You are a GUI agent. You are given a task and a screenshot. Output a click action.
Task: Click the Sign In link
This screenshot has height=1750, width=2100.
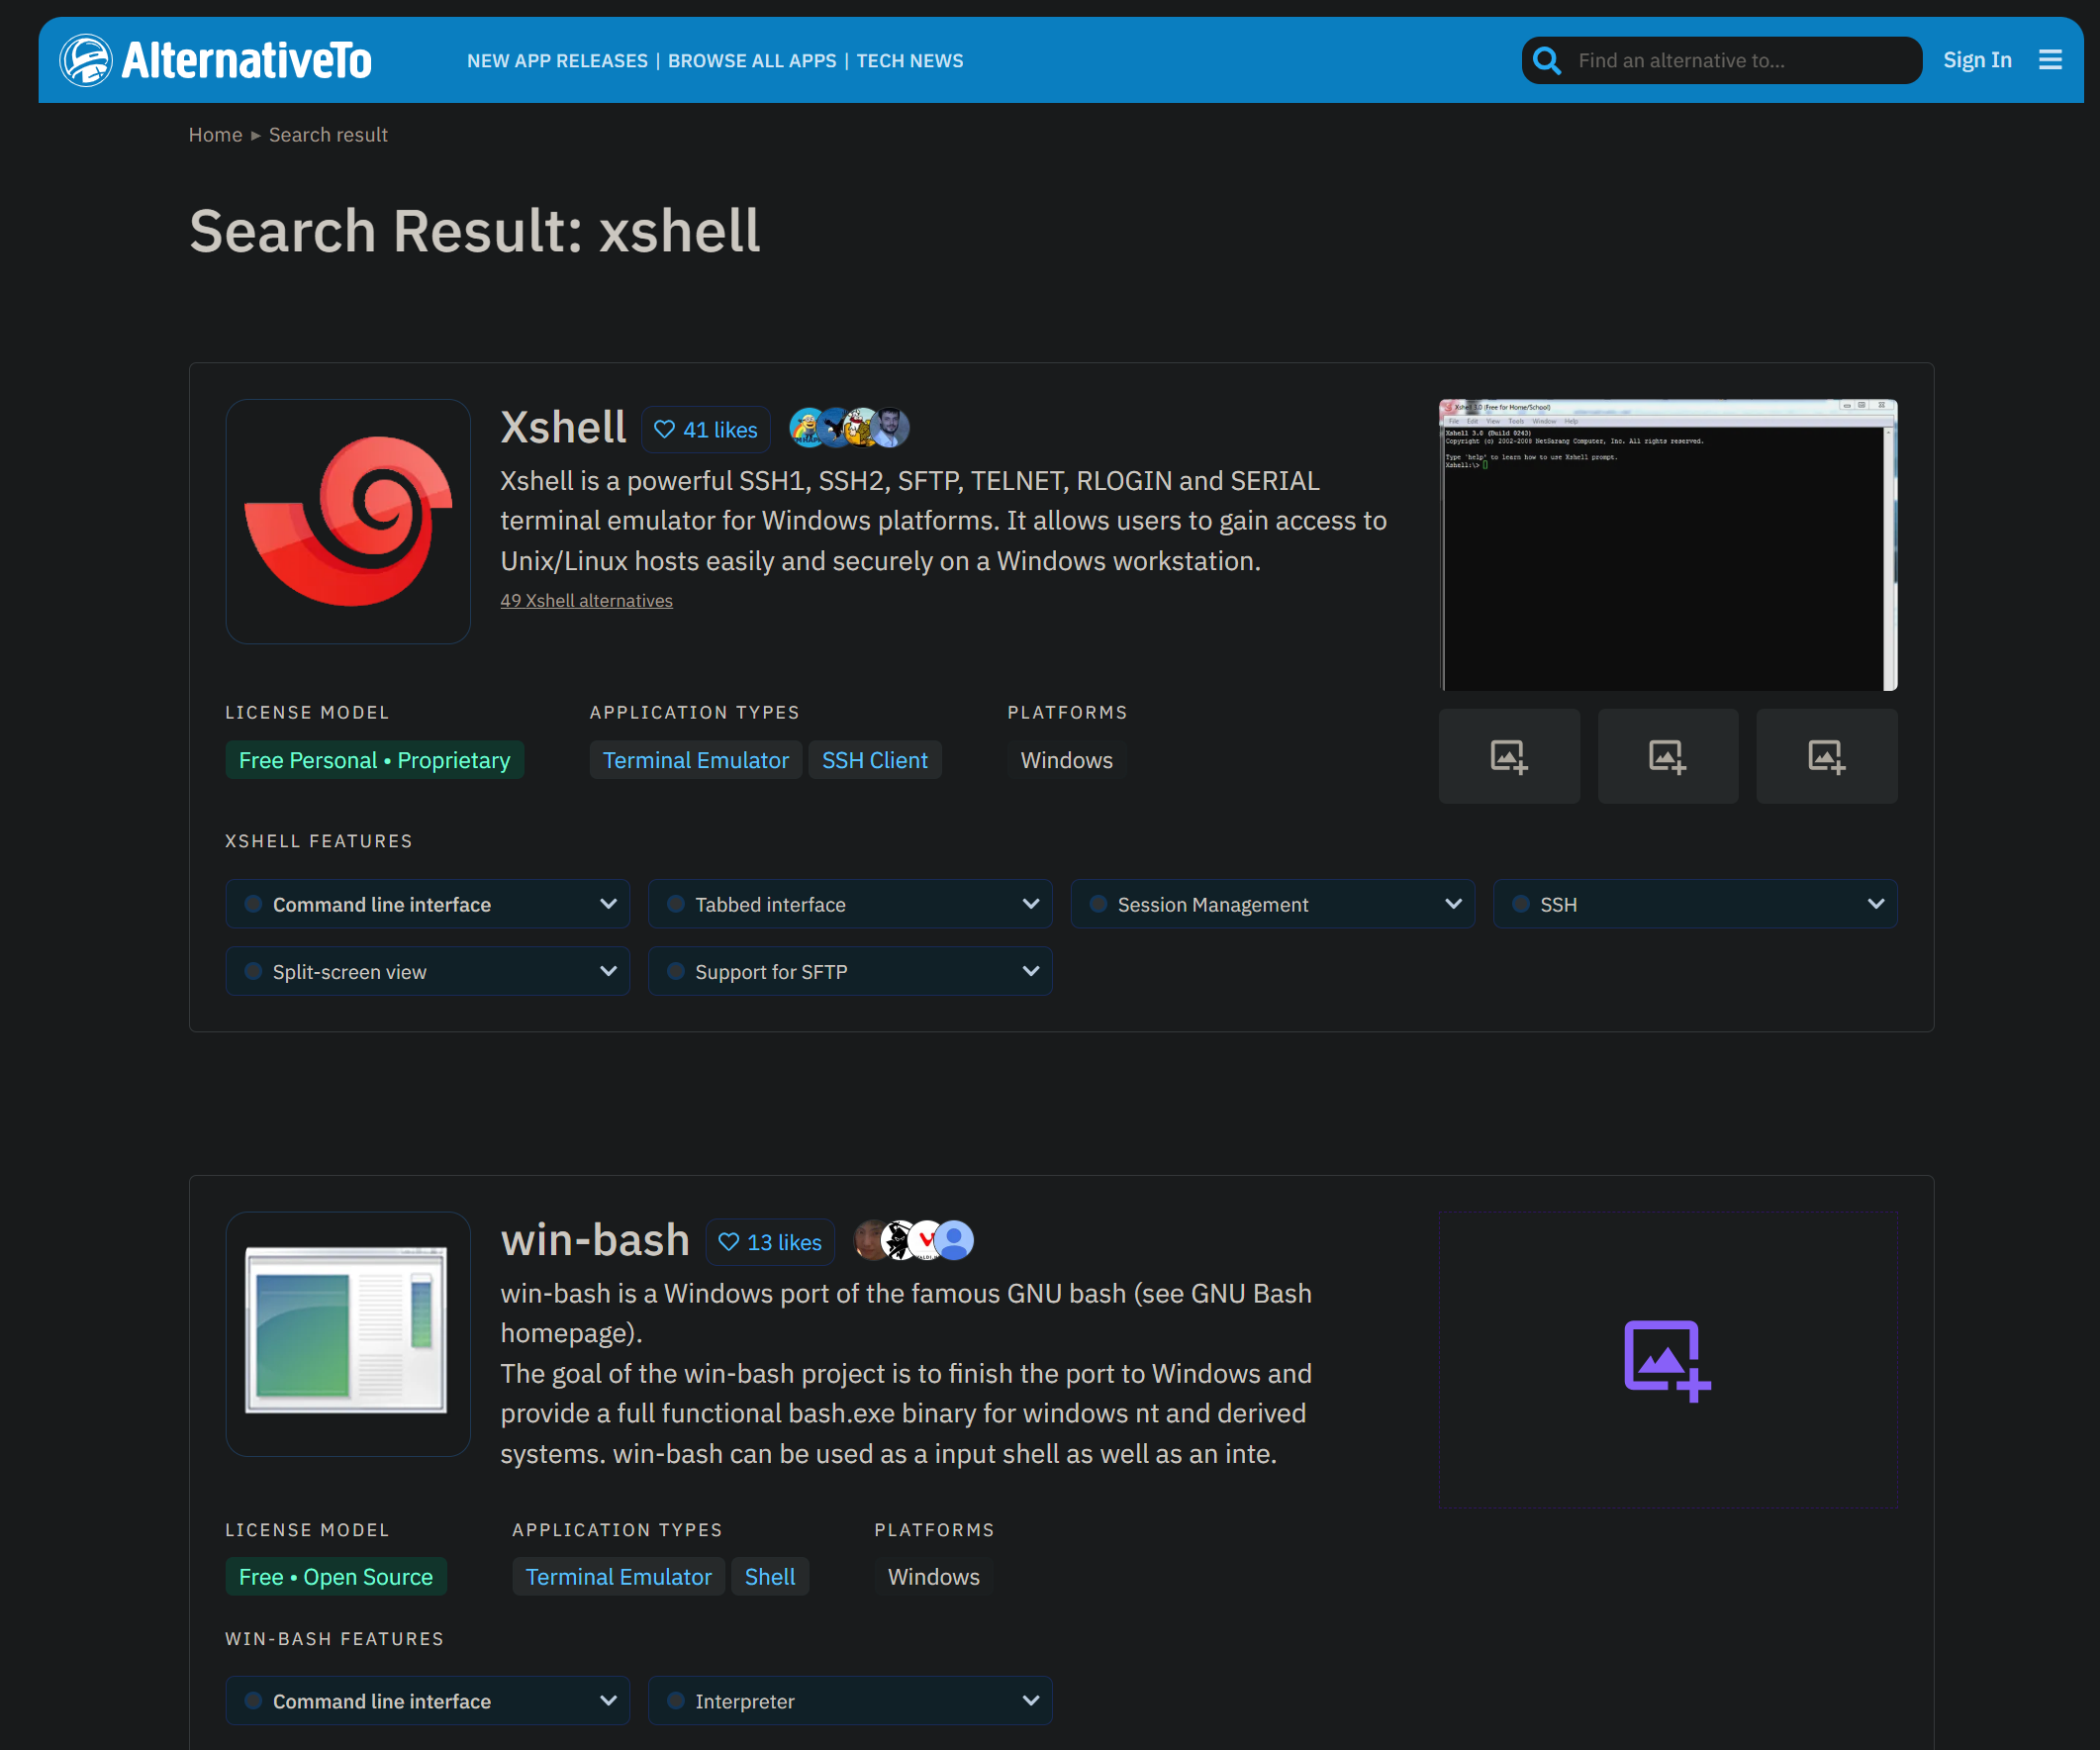[x=1976, y=60]
